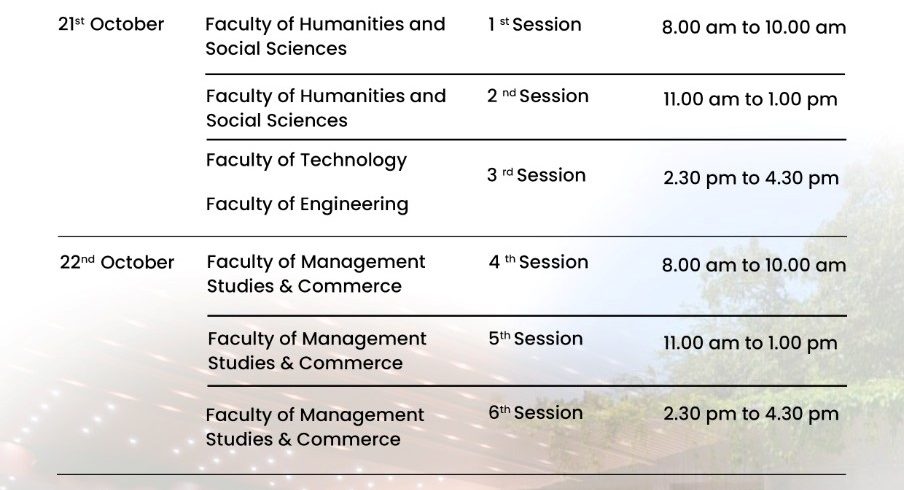
Task: Click the 4th Session time 8.00 am to 10.00 am
Action: click(x=754, y=265)
